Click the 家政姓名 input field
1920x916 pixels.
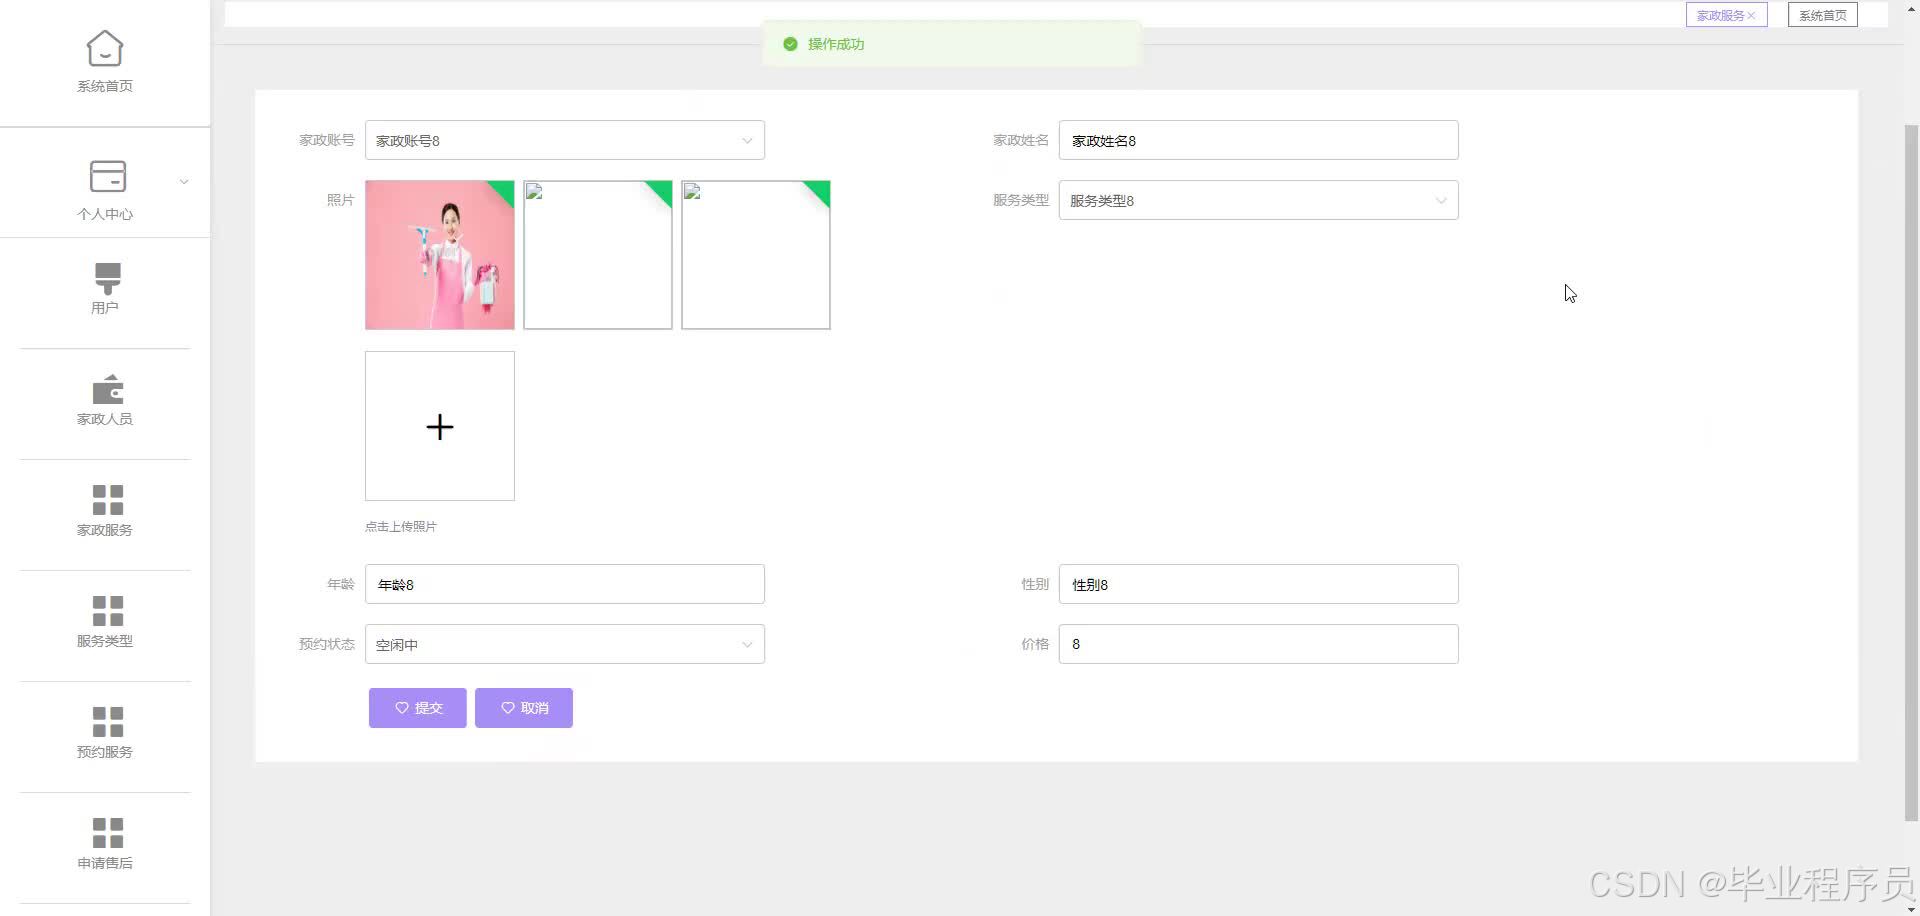coord(1258,140)
